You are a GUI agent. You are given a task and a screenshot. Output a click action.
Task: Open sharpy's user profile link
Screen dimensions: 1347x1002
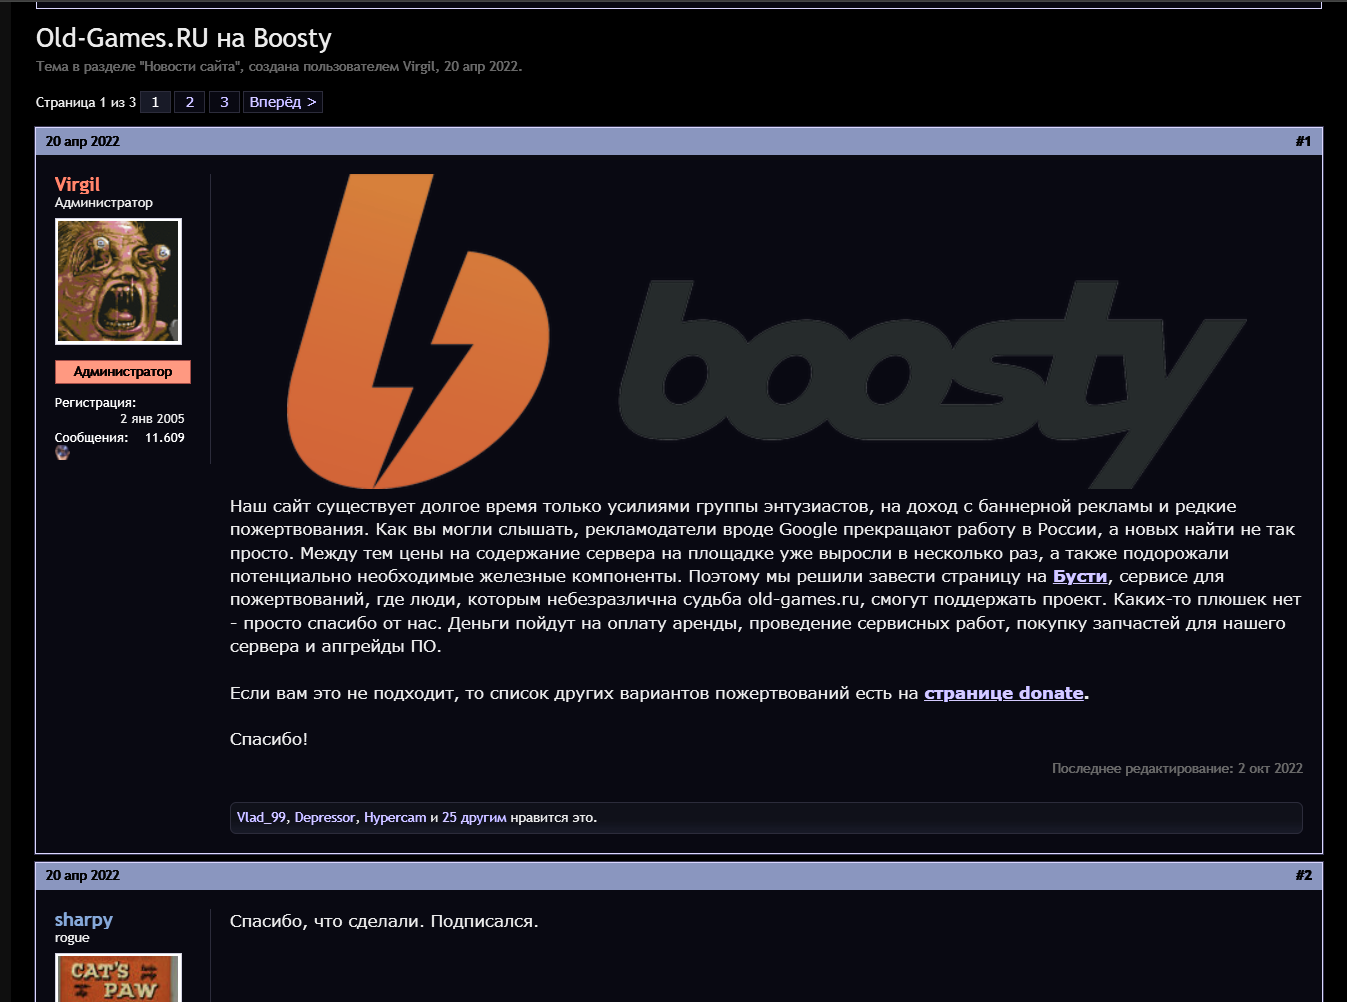click(84, 920)
